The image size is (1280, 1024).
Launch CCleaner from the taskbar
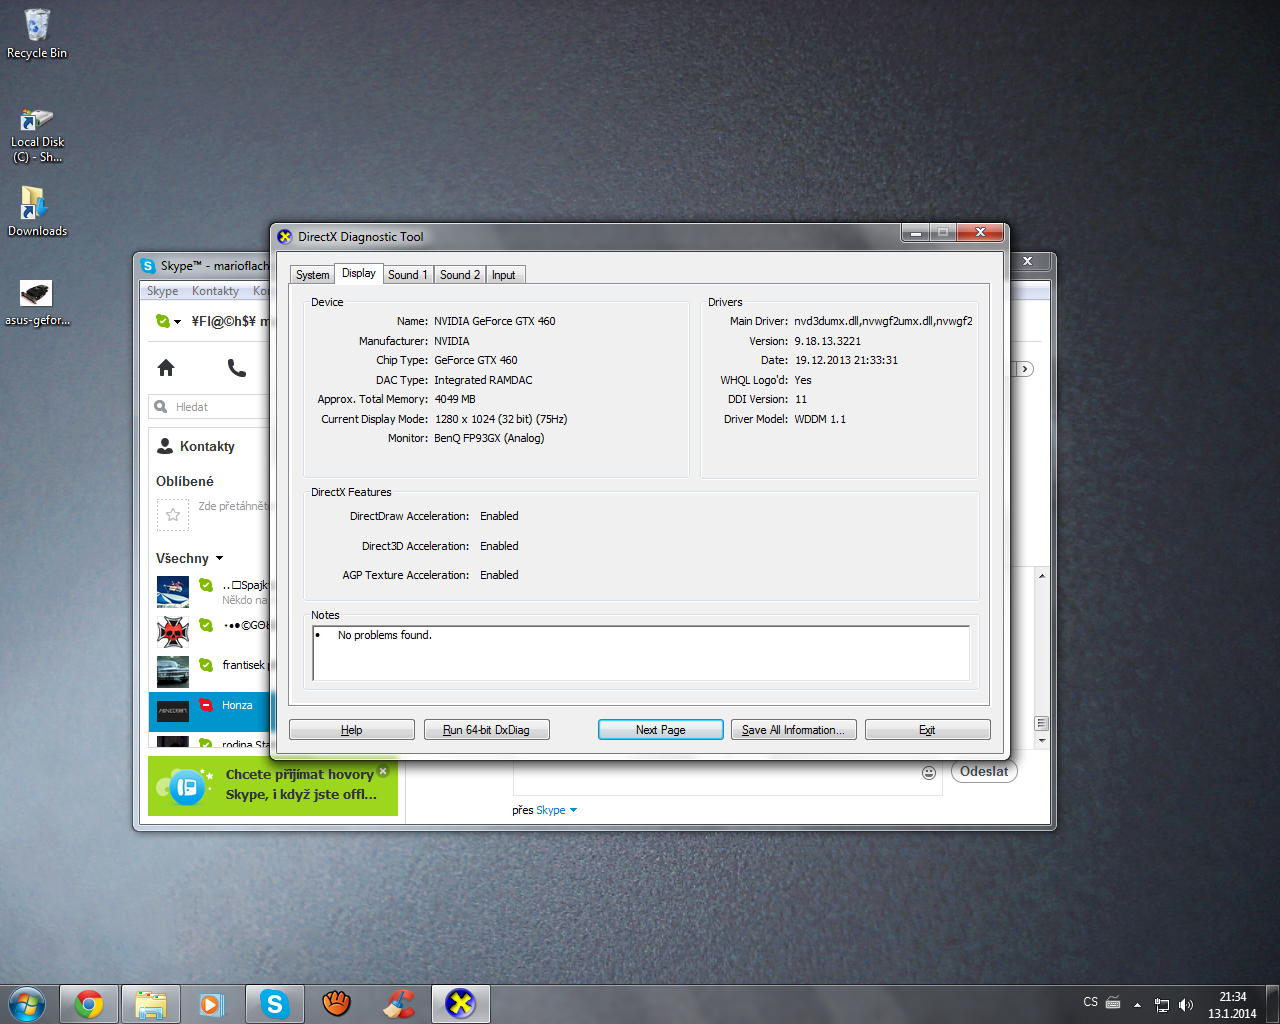[x=398, y=1004]
